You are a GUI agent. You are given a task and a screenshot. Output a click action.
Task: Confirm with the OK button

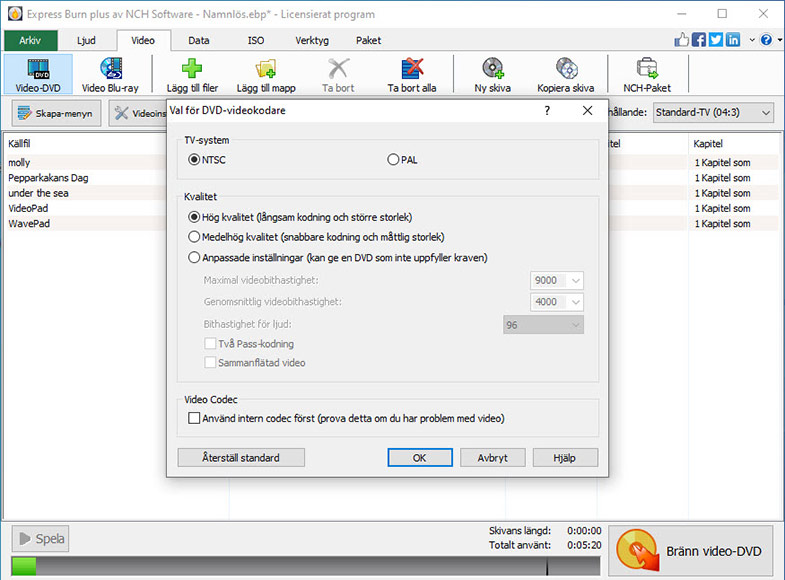point(420,457)
